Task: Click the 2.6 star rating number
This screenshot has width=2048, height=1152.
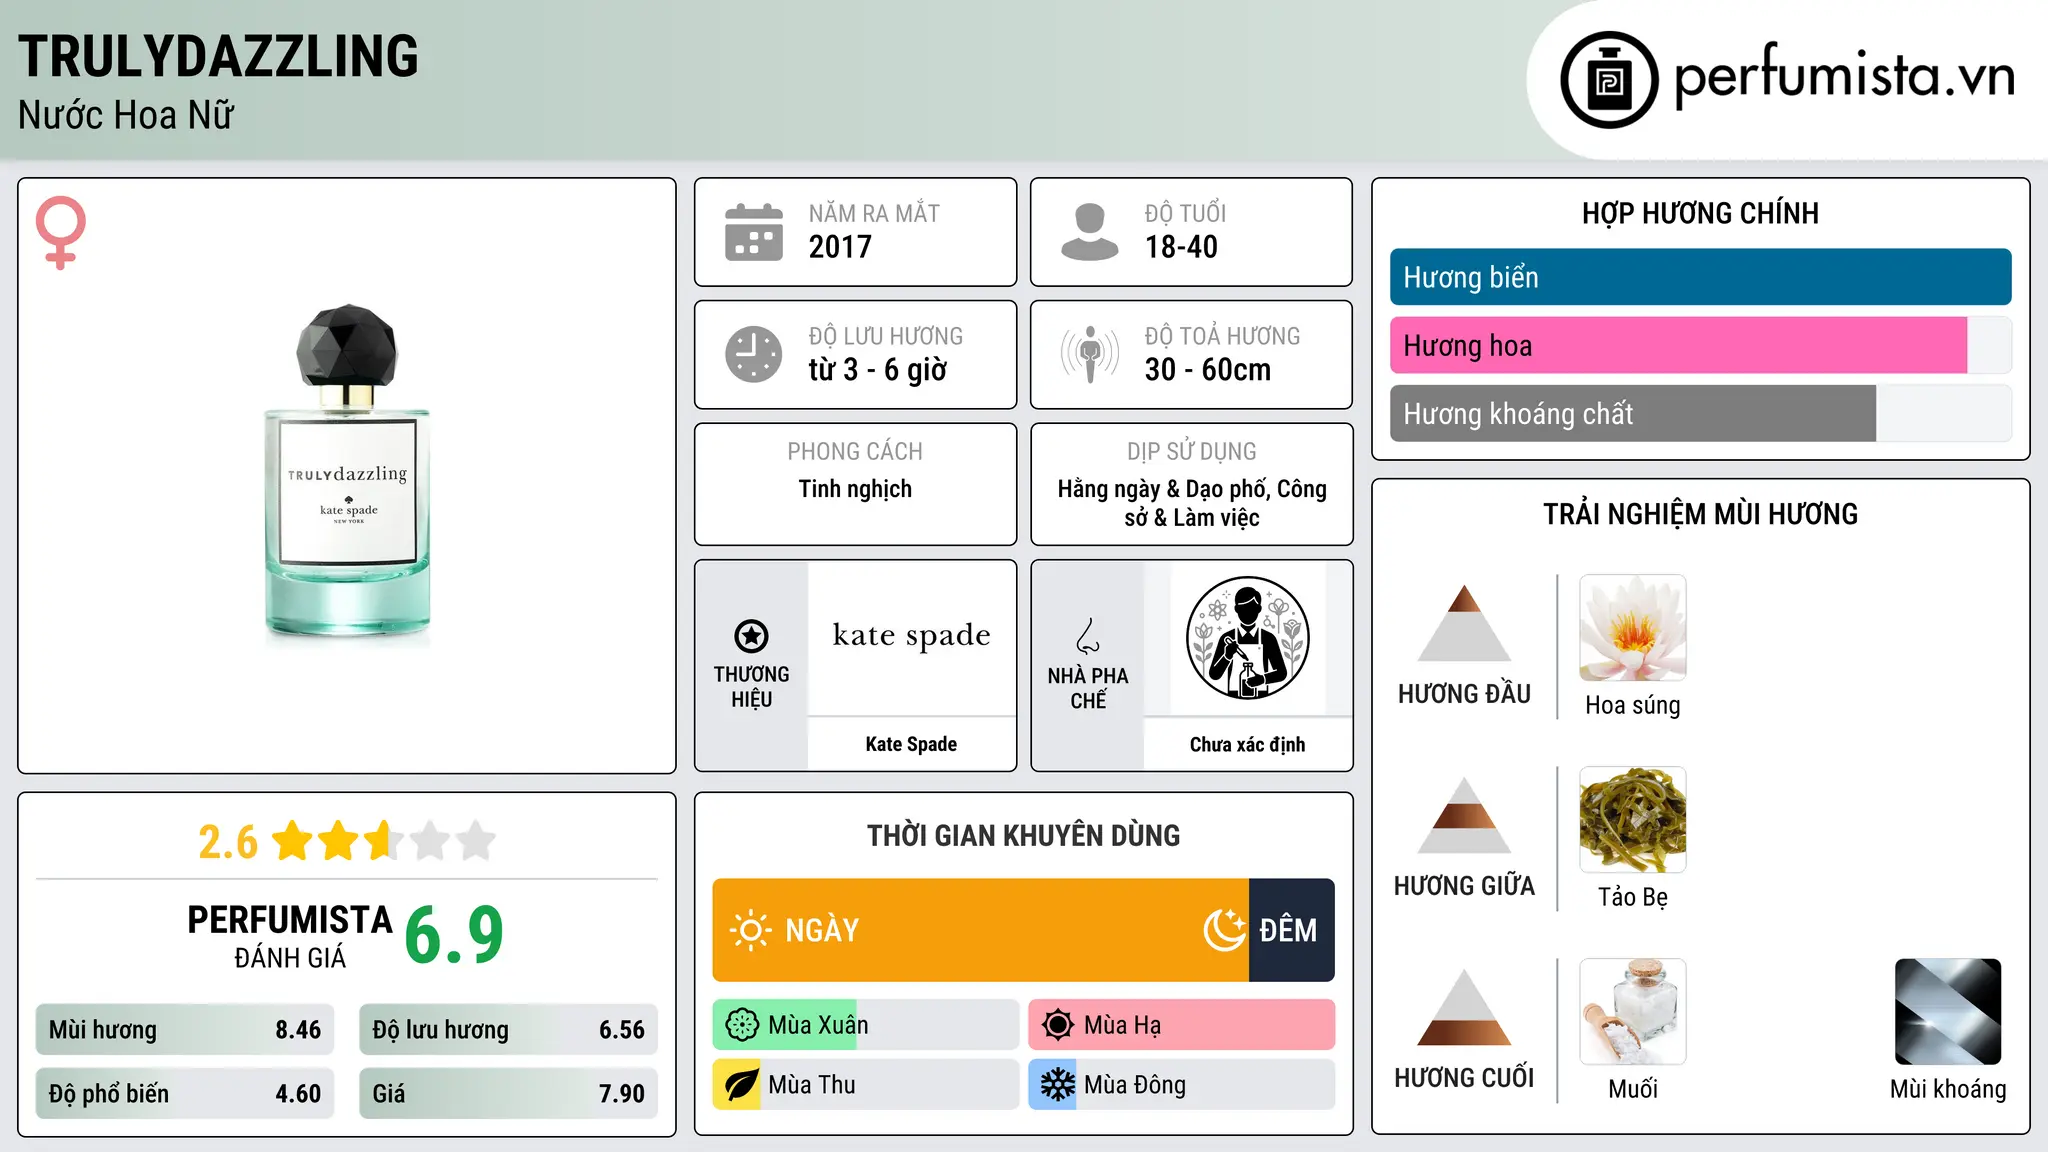Action: click(228, 842)
